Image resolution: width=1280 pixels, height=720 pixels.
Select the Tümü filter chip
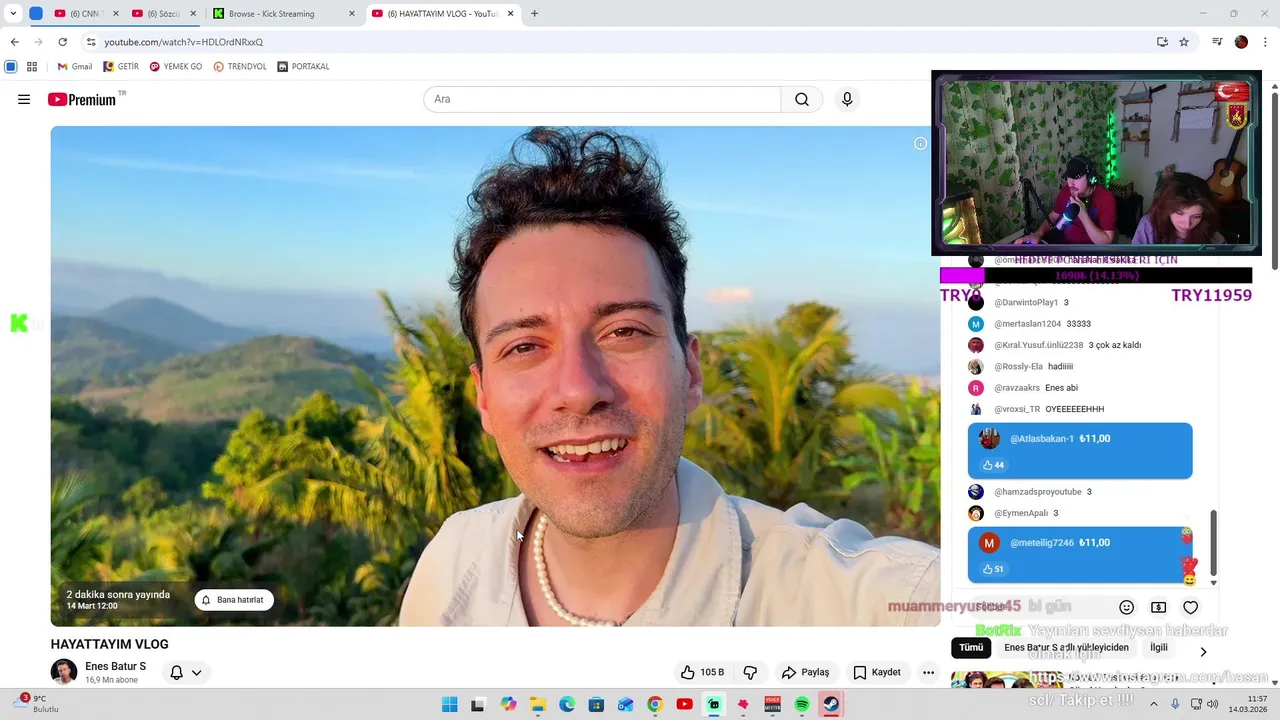pos(971,647)
